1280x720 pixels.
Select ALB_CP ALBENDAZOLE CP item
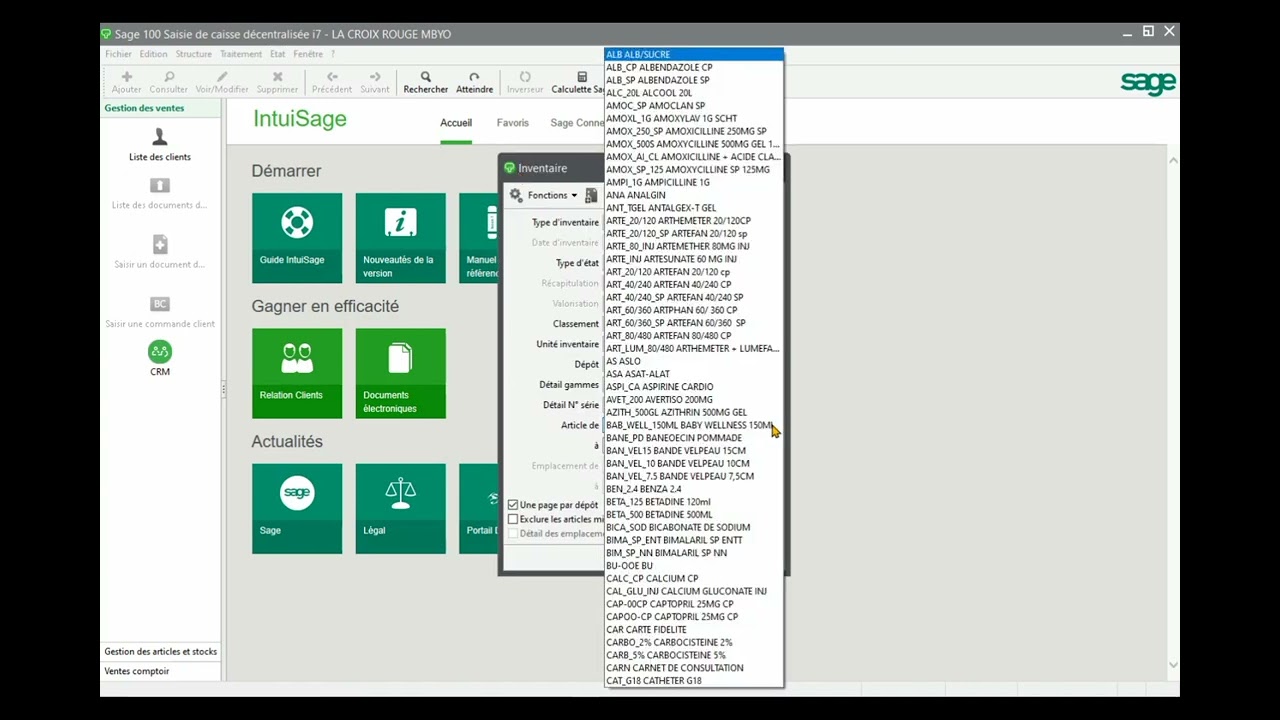(694, 68)
